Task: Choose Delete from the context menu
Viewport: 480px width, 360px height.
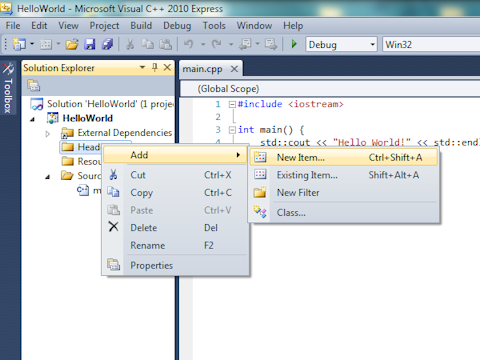Action: (x=175, y=228)
